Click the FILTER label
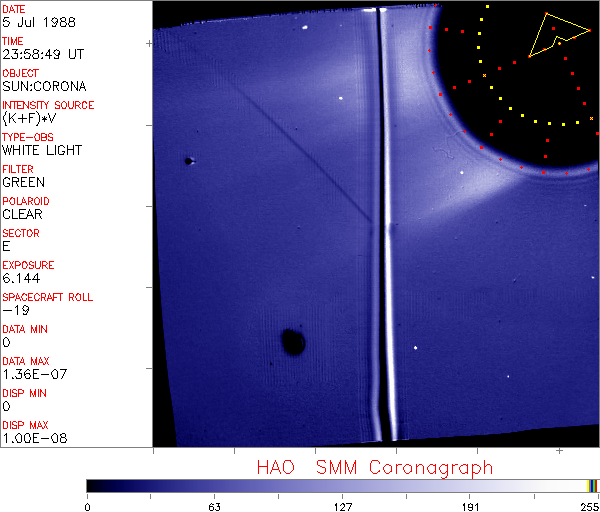Viewport: 600px width, 512px height. [18, 169]
